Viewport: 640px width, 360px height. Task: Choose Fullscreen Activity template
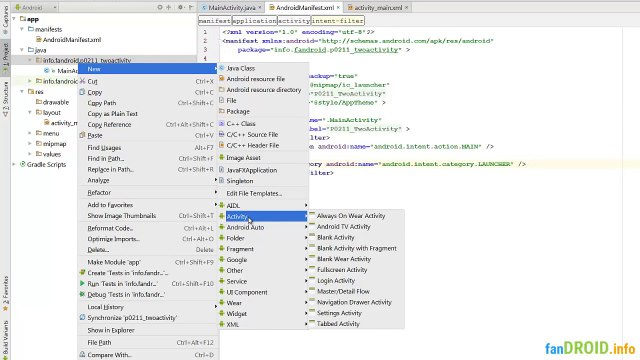pyautogui.click(x=356, y=270)
